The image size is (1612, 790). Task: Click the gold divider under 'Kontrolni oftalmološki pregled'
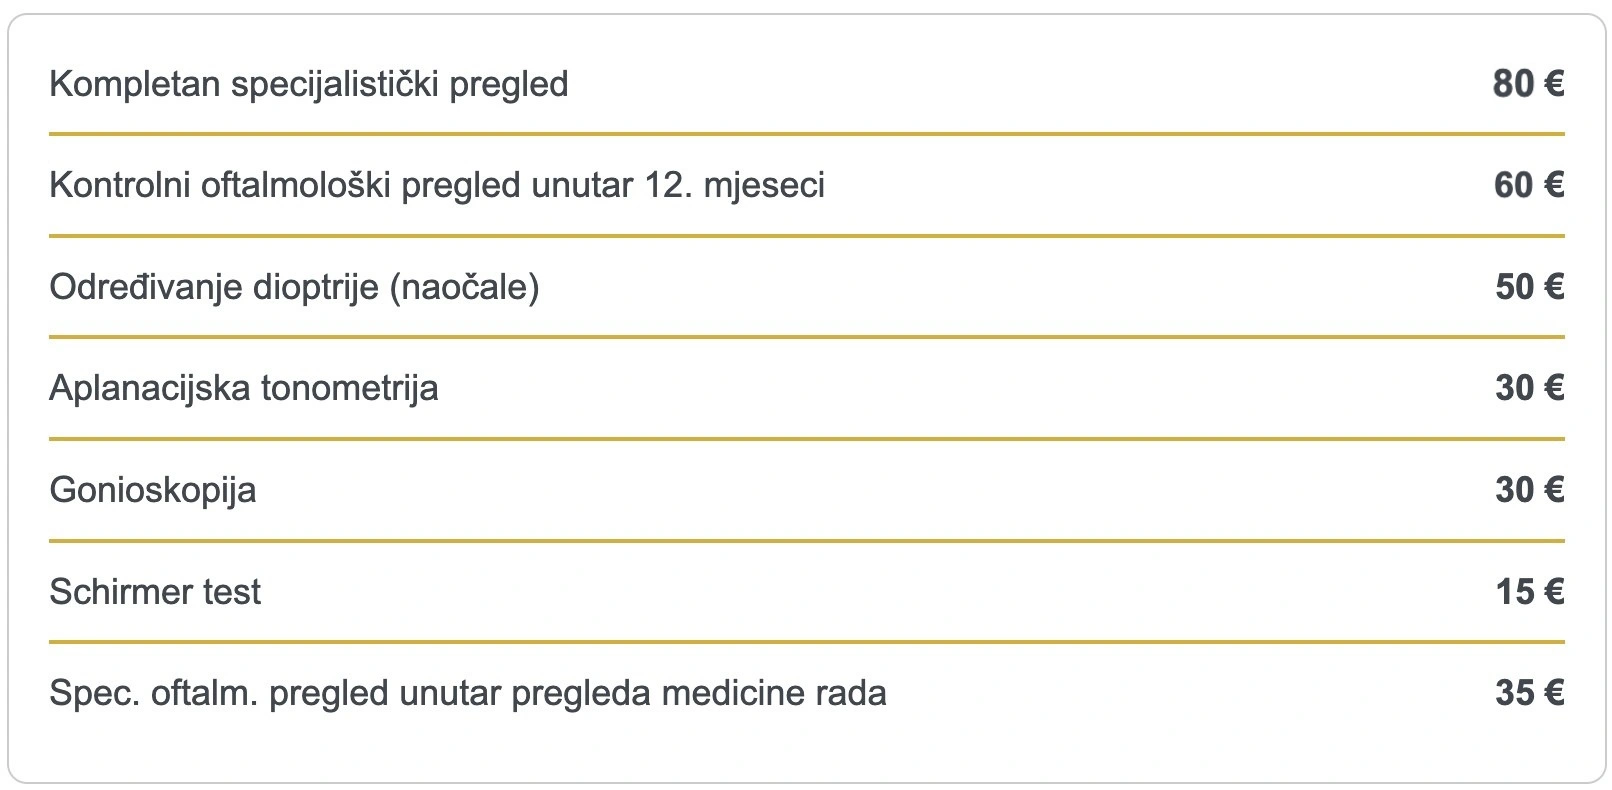(x=806, y=236)
